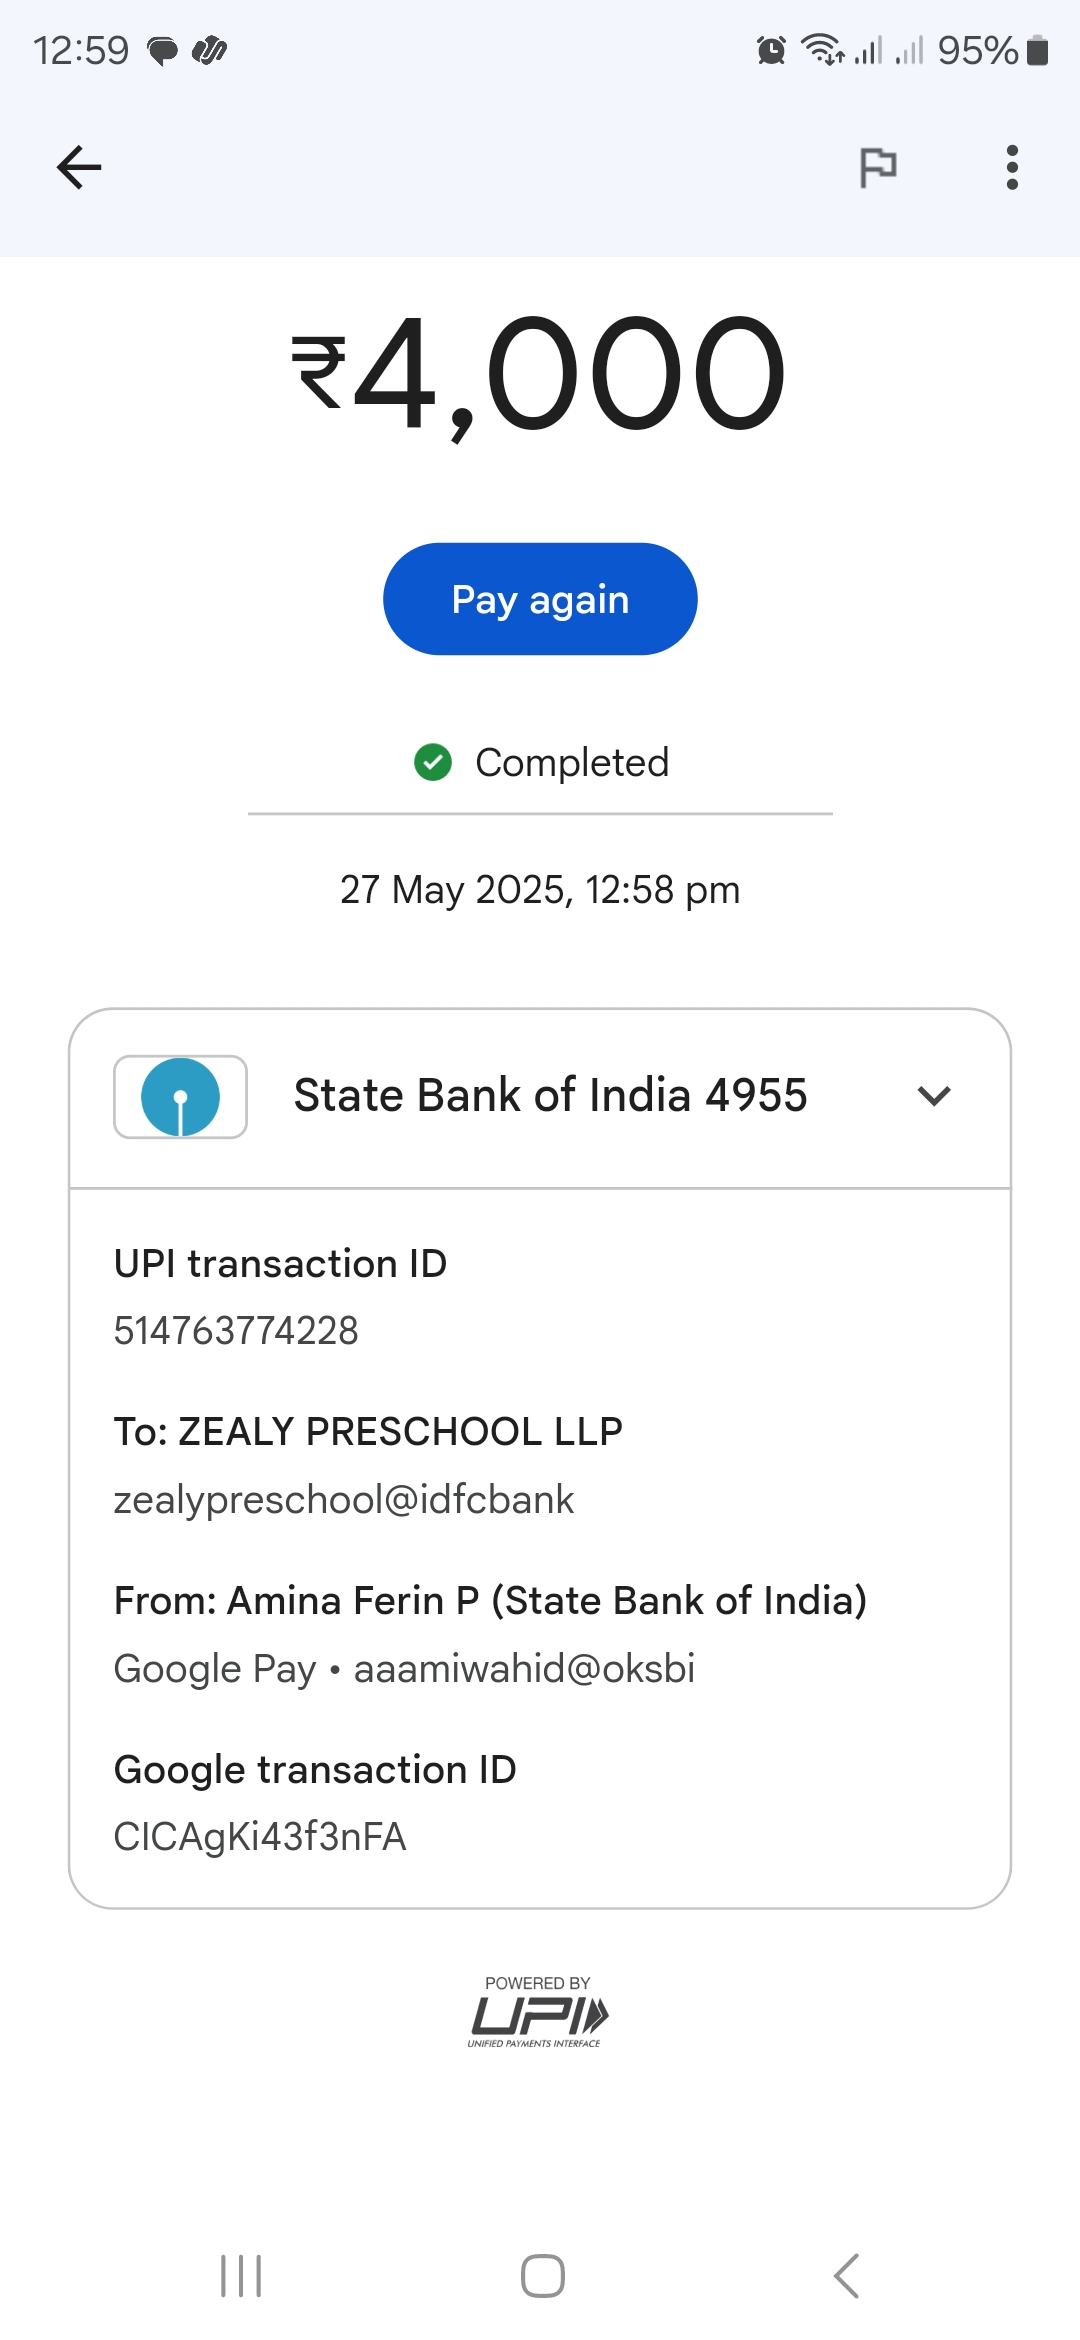1080x2340 pixels.
Task: Collapse the State Bank of India 4955 header
Action: [550, 1096]
